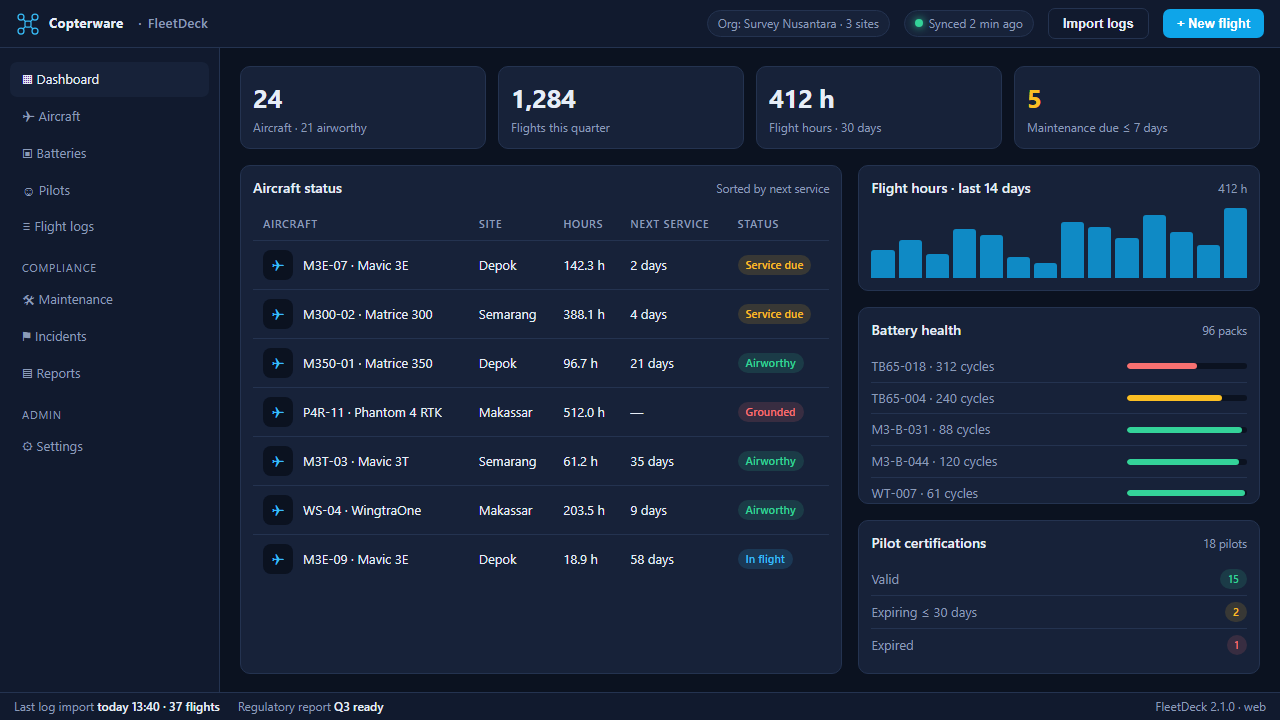
Task: Click the airplane icon for M3E-09 Mavic 3E
Action: coord(278,560)
